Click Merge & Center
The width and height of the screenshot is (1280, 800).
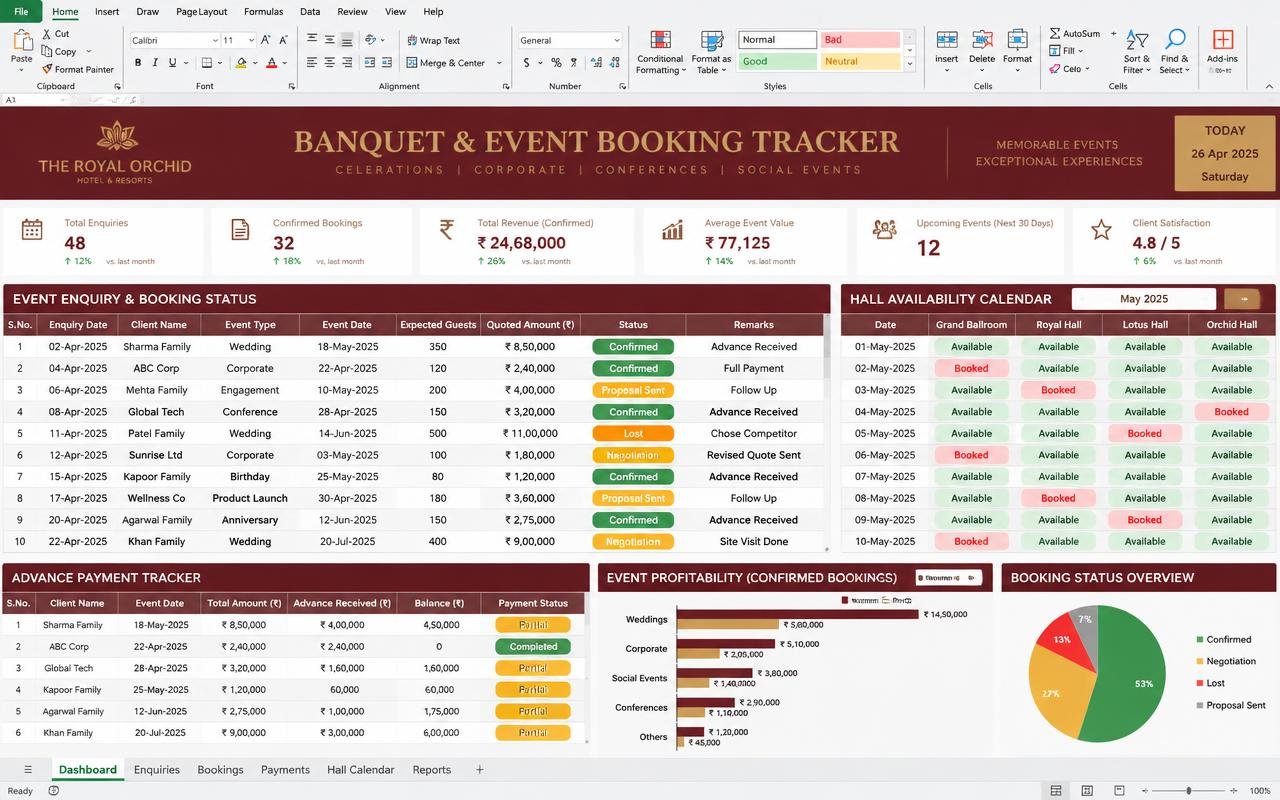point(446,63)
